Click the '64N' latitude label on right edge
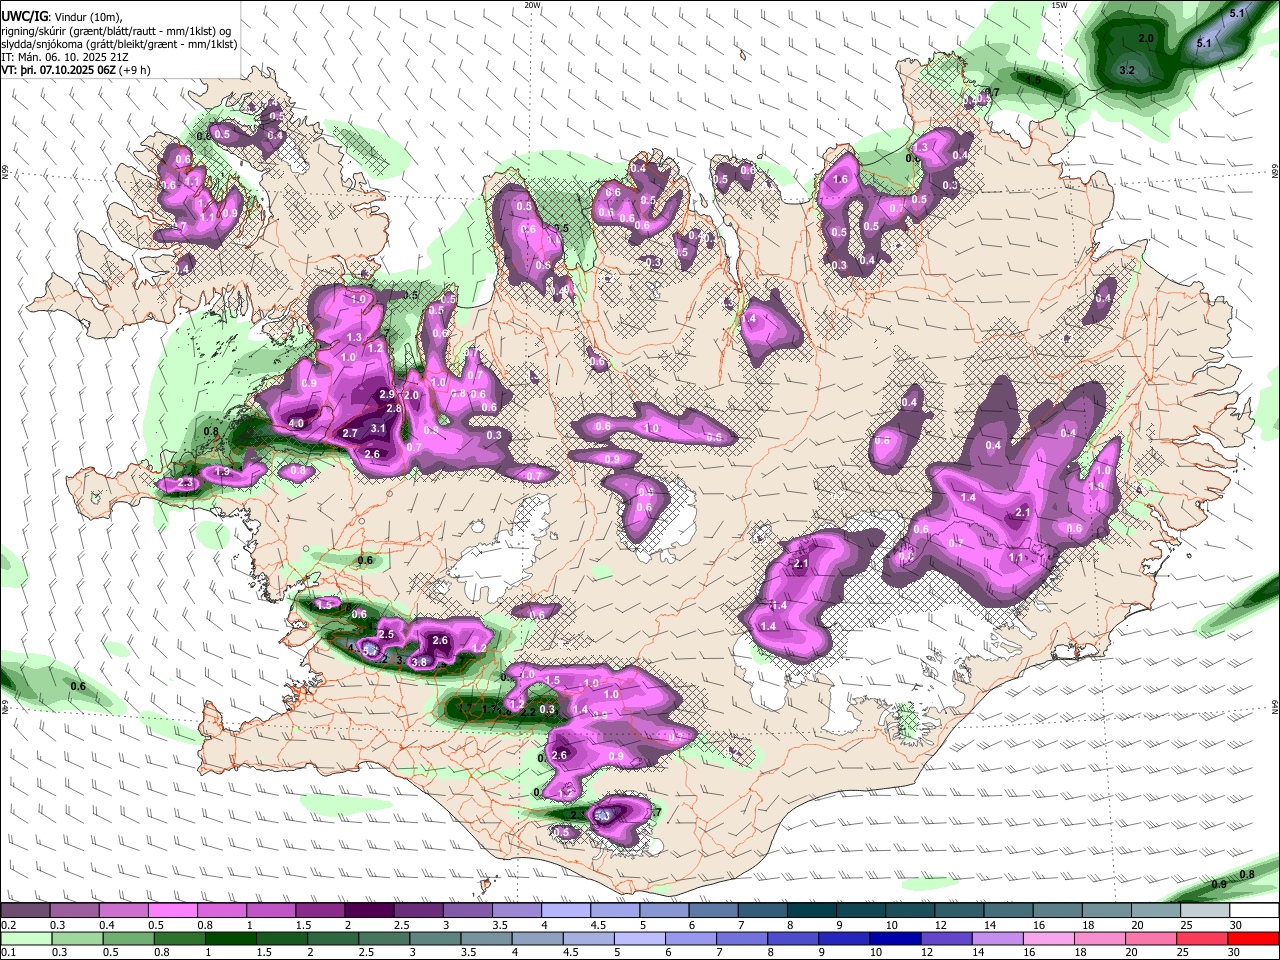 (x=1275, y=708)
